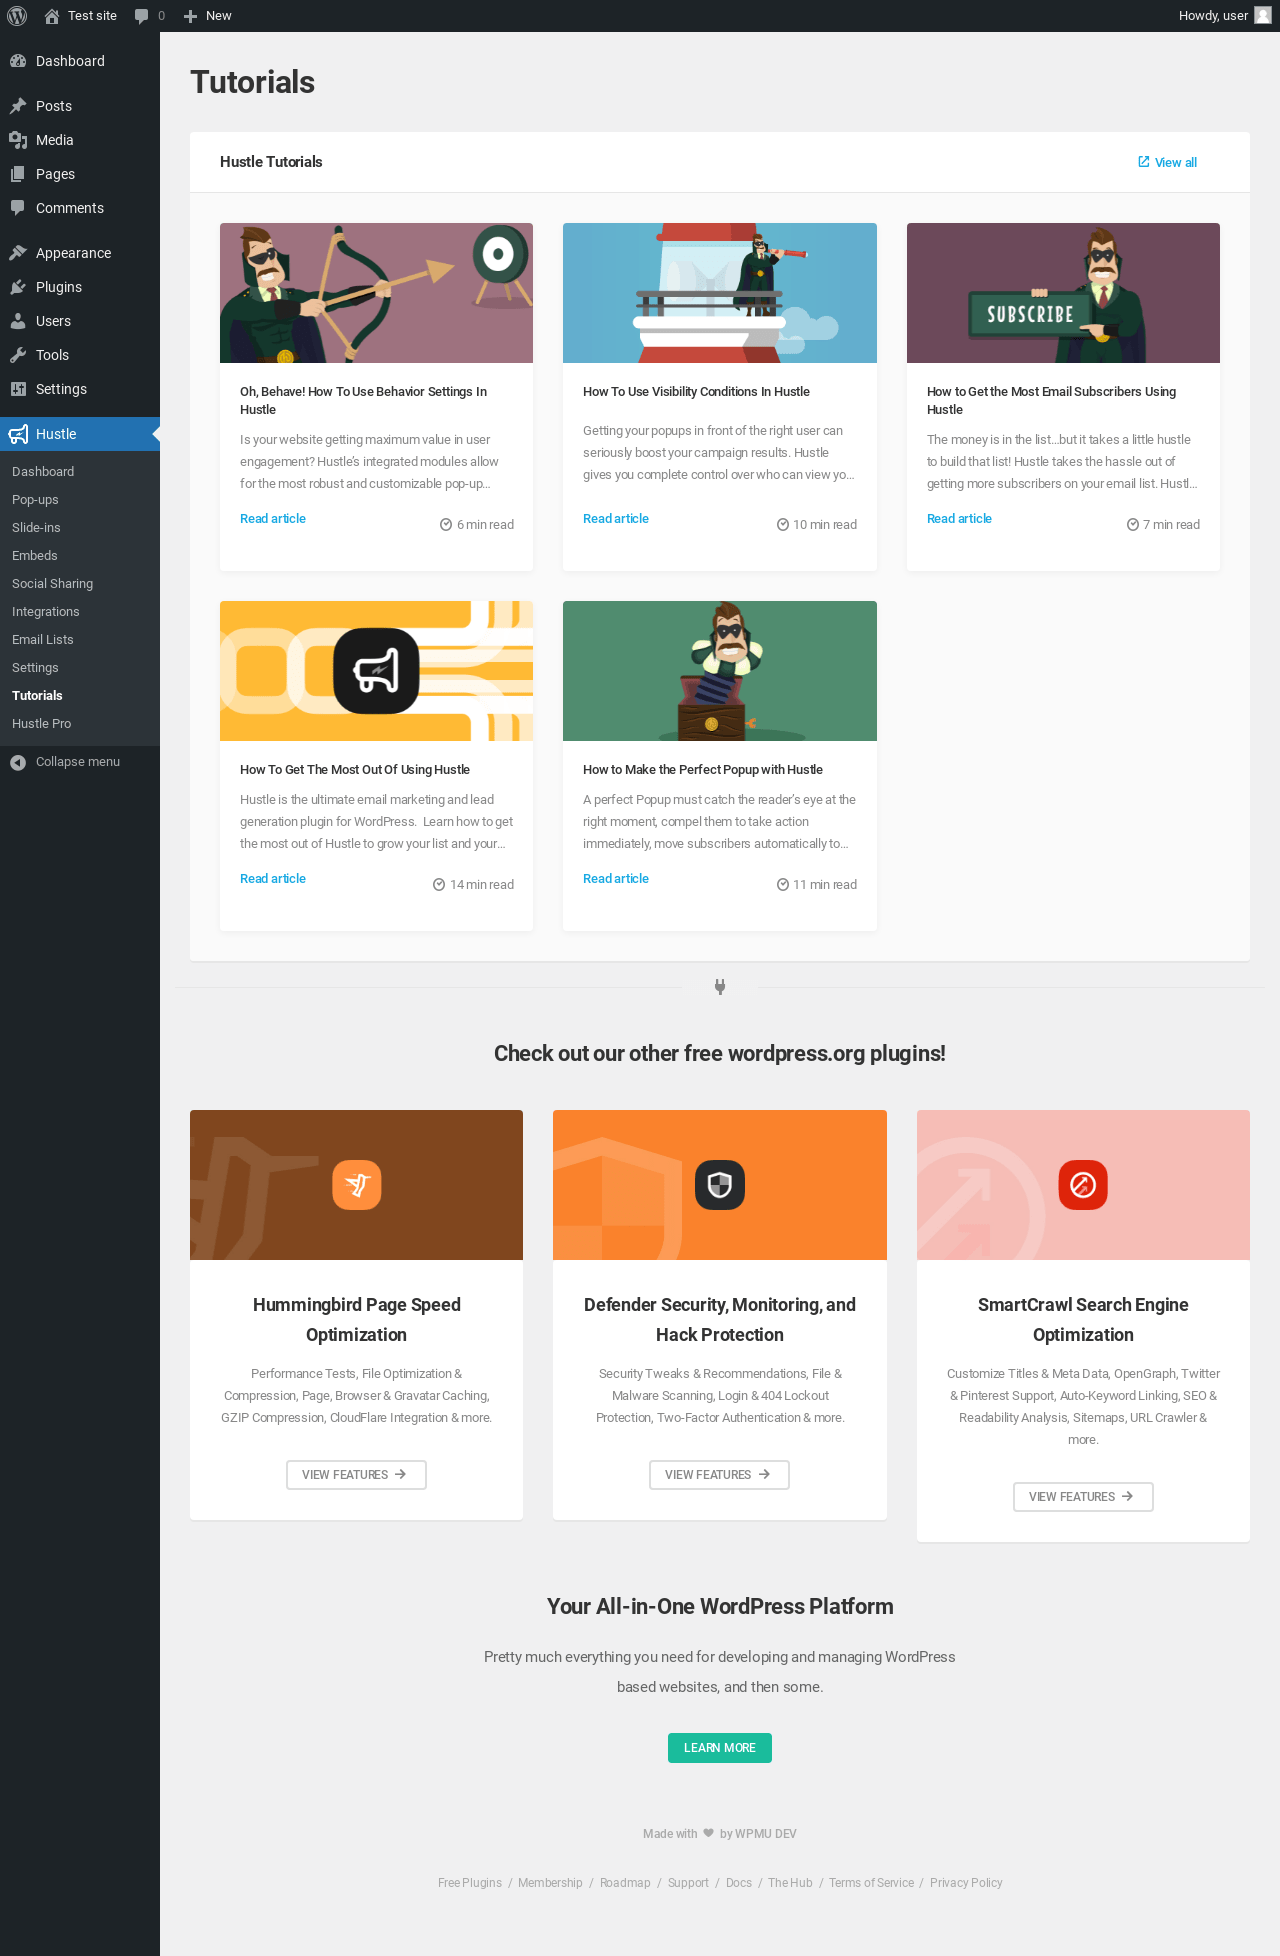Viewport: 1280px width, 1956px height.
Task: Click the external link icon beside View all
Action: pyautogui.click(x=1144, y=162)
